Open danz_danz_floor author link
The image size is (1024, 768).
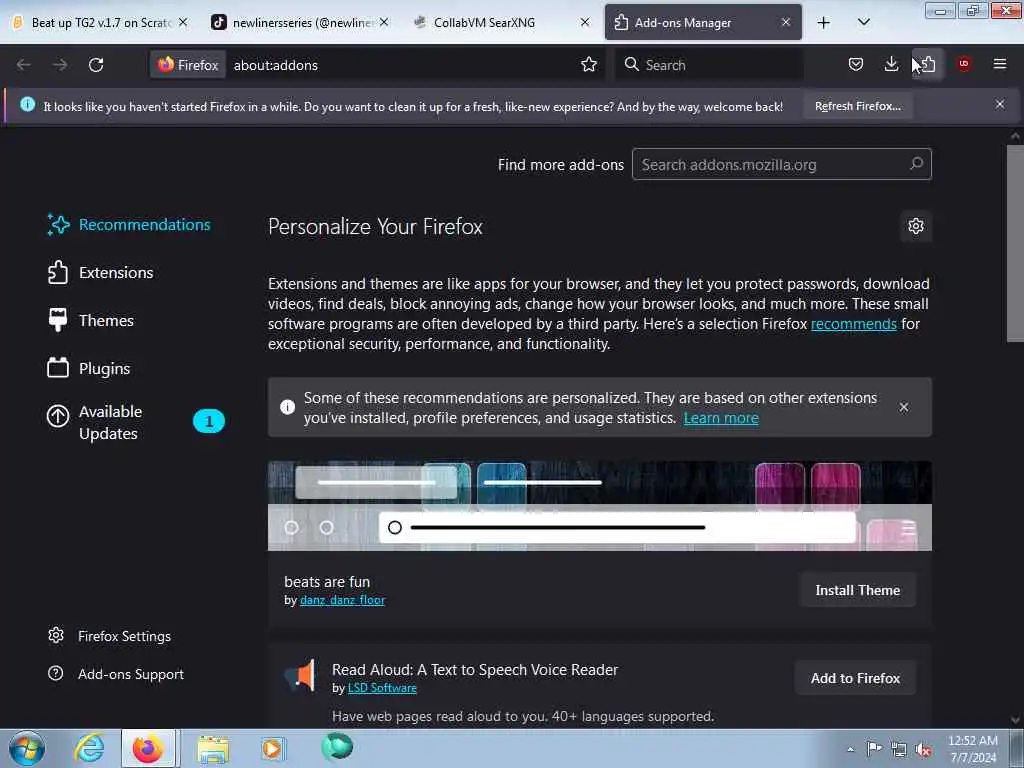[x=342, y=600]
